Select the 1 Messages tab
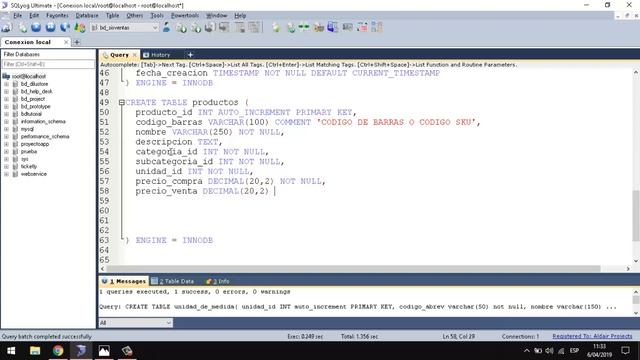This screenshot has width=640, height=360. [124, 281]
